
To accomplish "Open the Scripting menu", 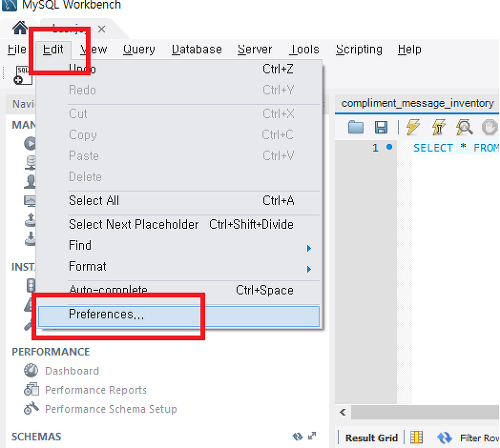I will [359, 49].
